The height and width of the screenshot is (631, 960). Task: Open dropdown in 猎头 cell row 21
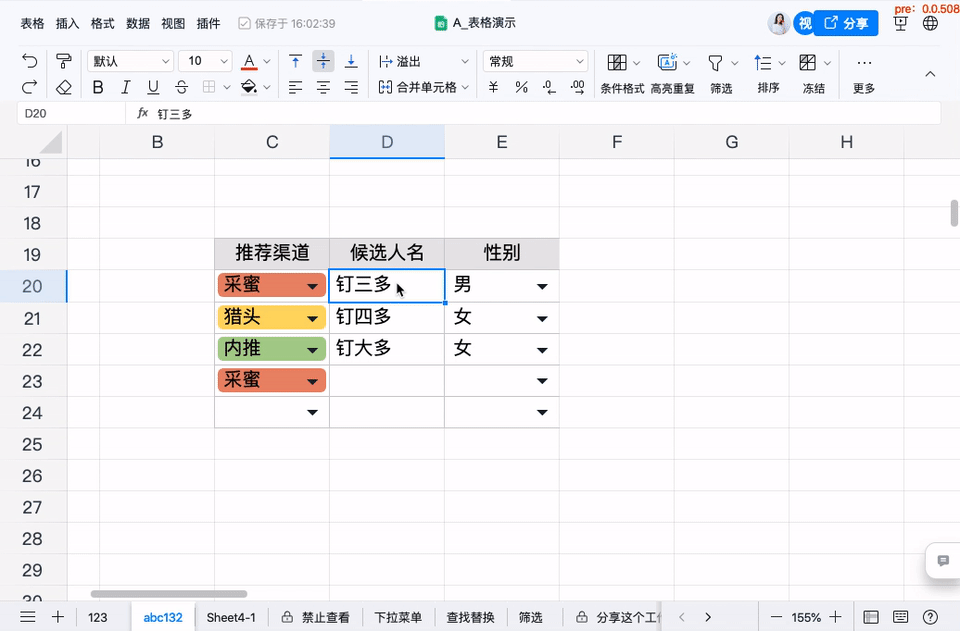pyautogui.click(x=312, y=318)
